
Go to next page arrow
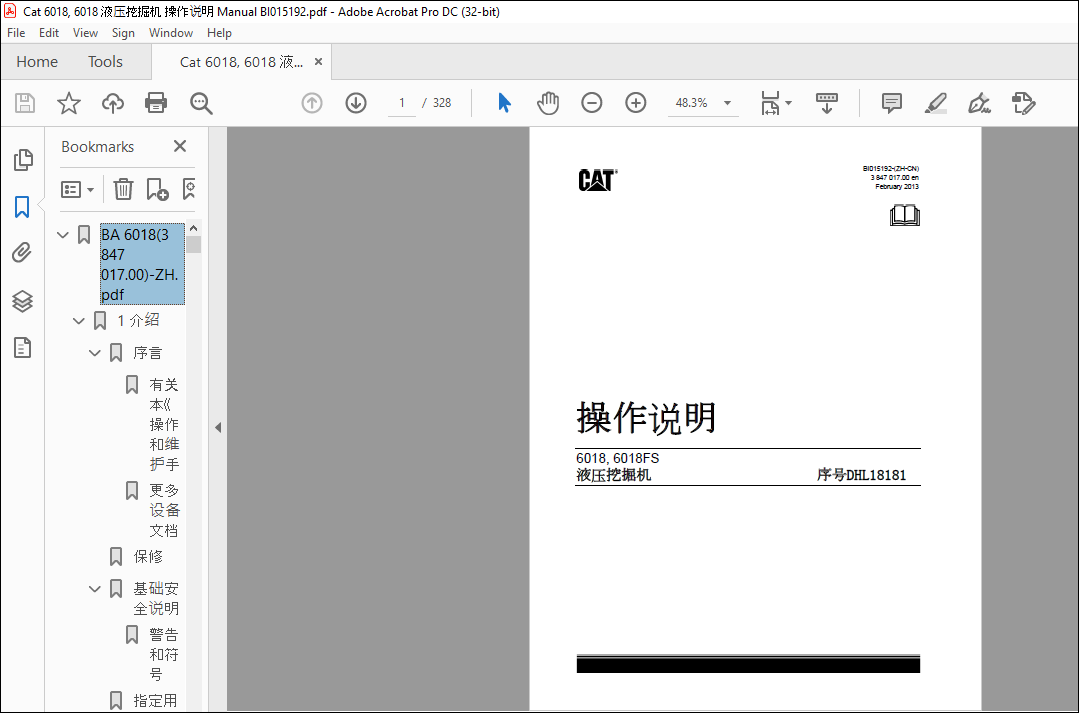coord(356,103)
